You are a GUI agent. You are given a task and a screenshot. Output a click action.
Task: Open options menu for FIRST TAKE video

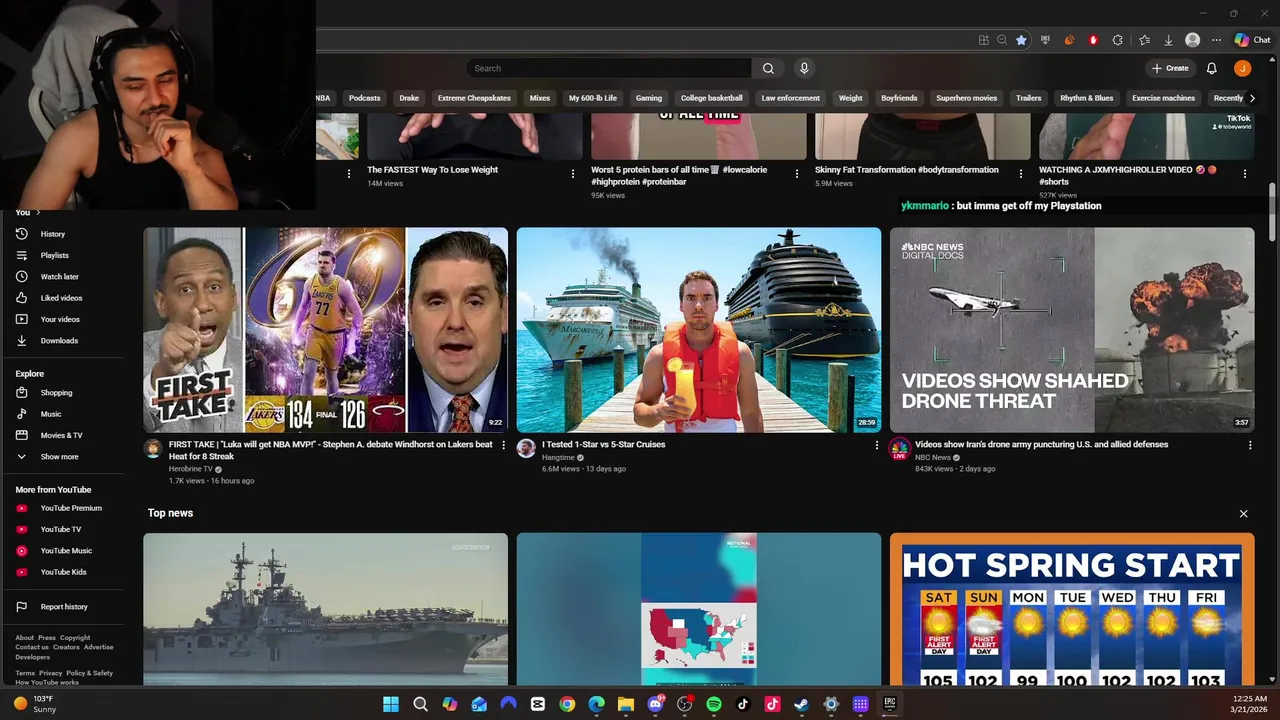point(503,445)
